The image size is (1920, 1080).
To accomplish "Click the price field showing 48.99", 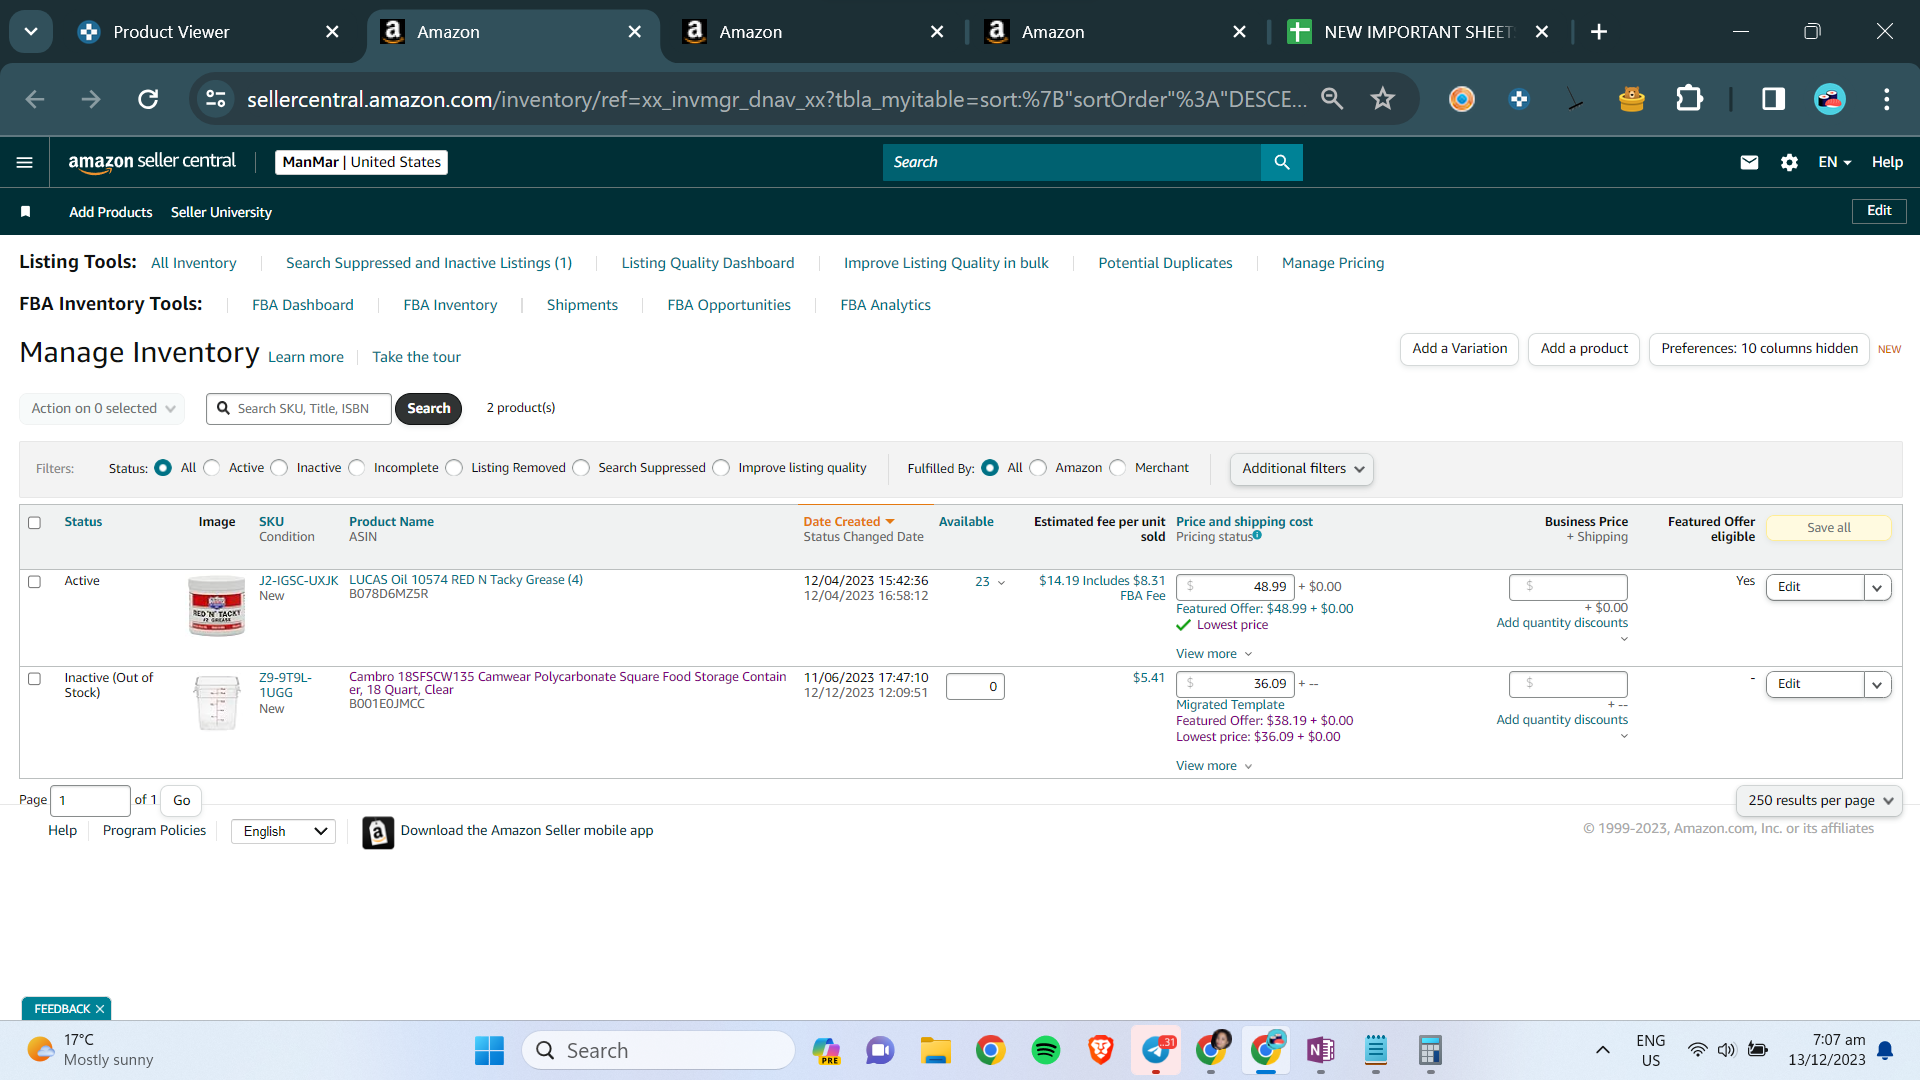I will coord(1235,587).
